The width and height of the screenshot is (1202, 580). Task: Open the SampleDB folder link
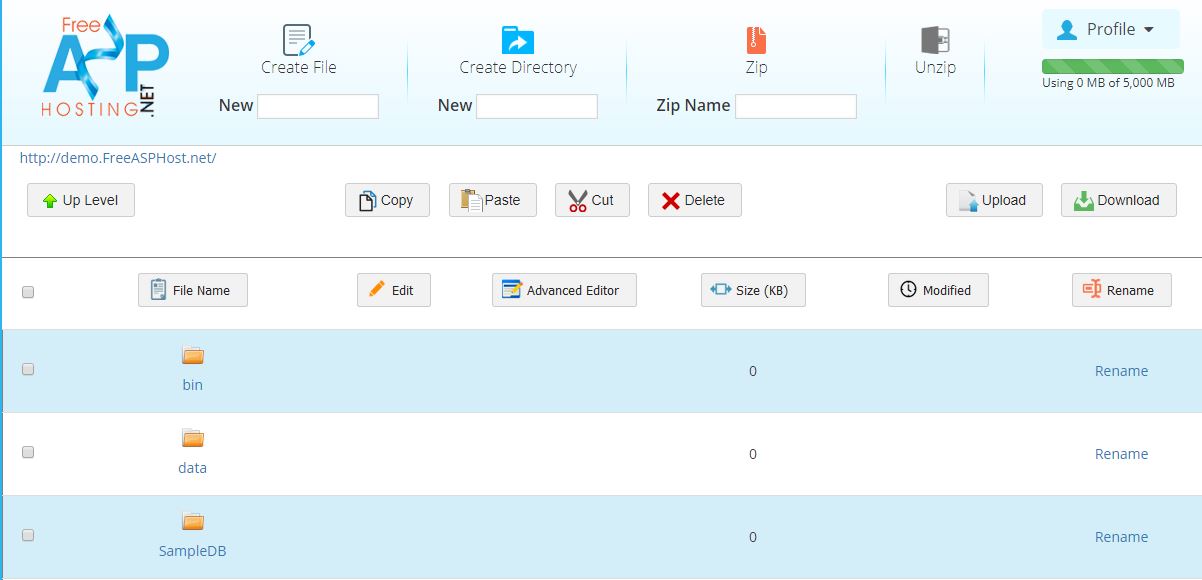pyautogui.click(x=193, y=551)
